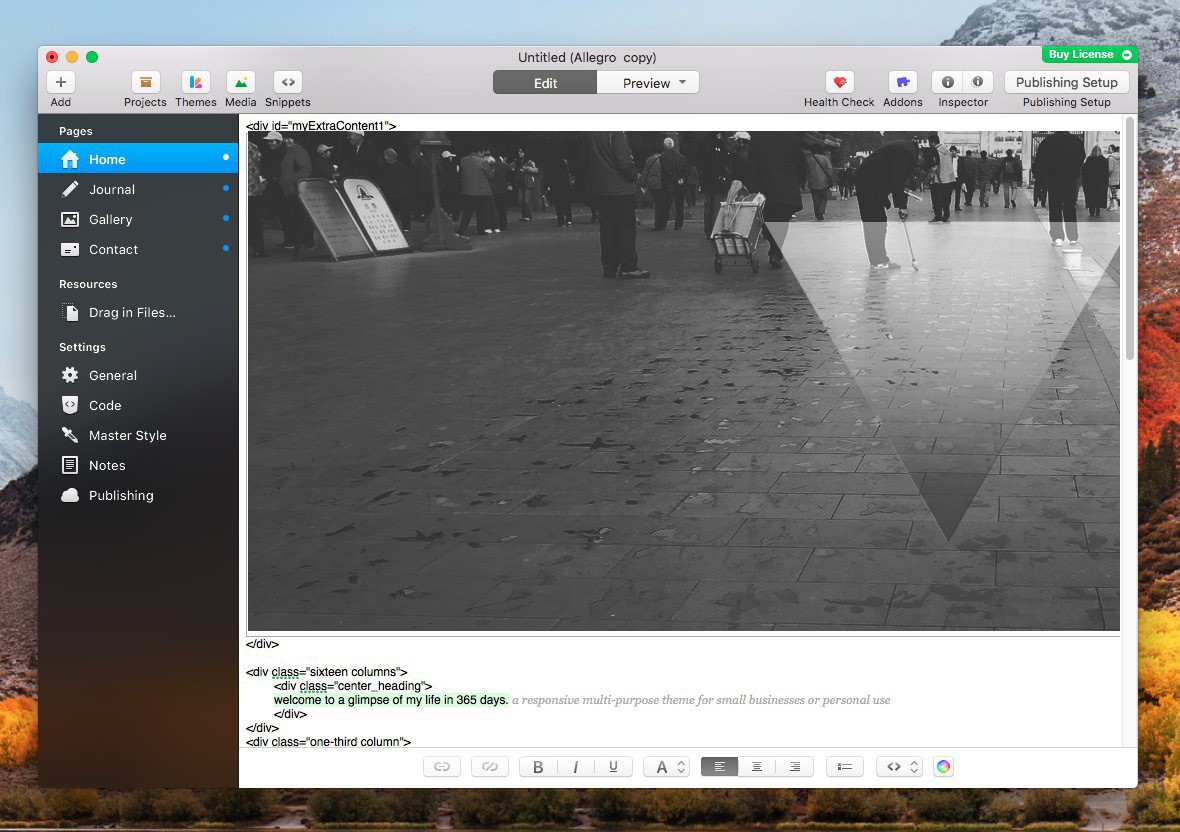Run the Health Check

click(x=839, y=83)
